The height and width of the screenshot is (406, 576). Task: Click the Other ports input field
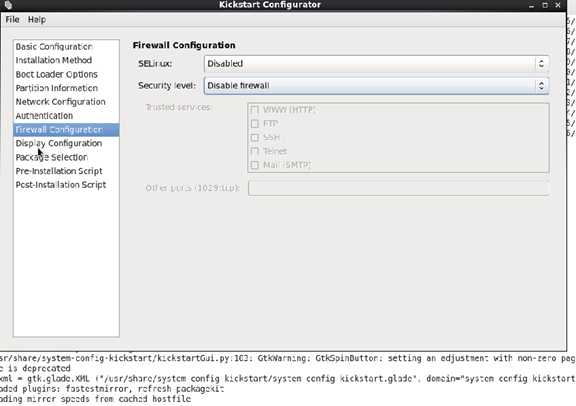click(x=399, y=188)
